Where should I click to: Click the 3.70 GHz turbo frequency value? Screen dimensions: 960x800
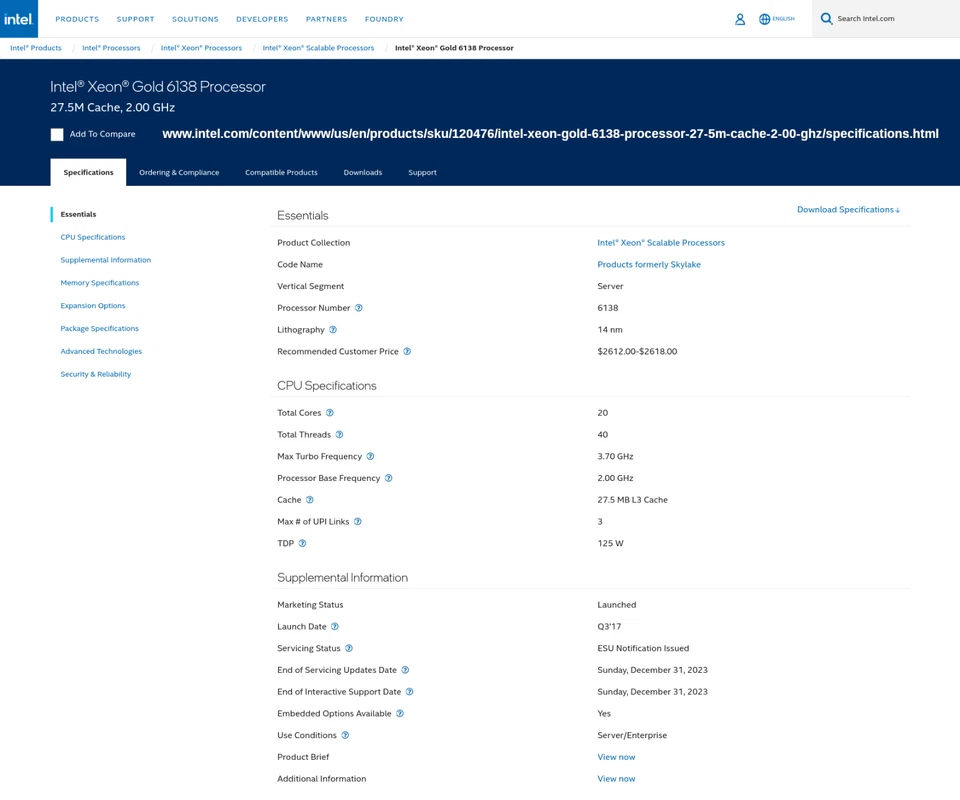615,457
